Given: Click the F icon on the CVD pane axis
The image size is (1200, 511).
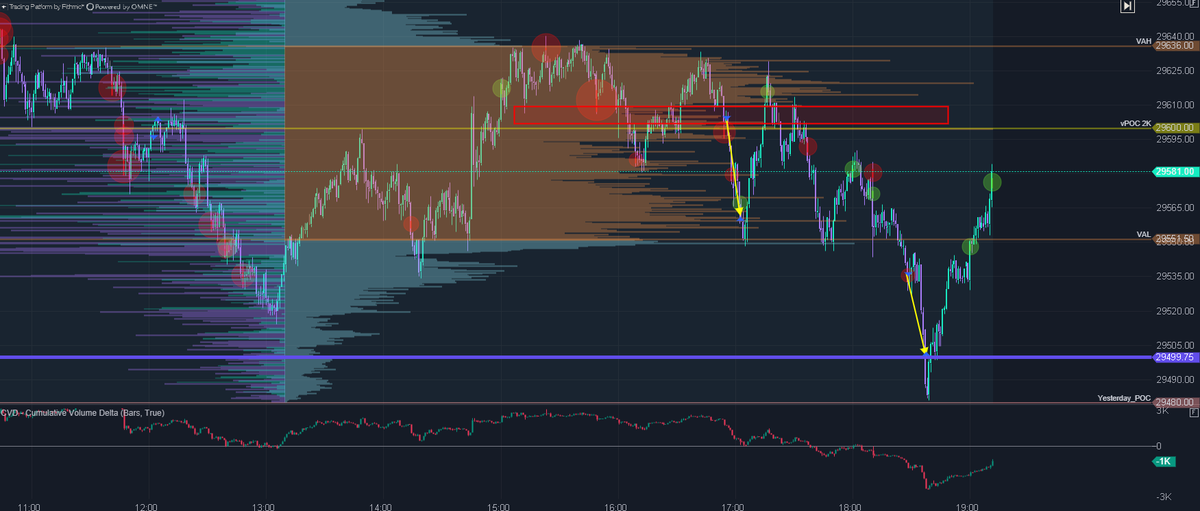Looking at the screenshot, I should [x=1194, y=412].
